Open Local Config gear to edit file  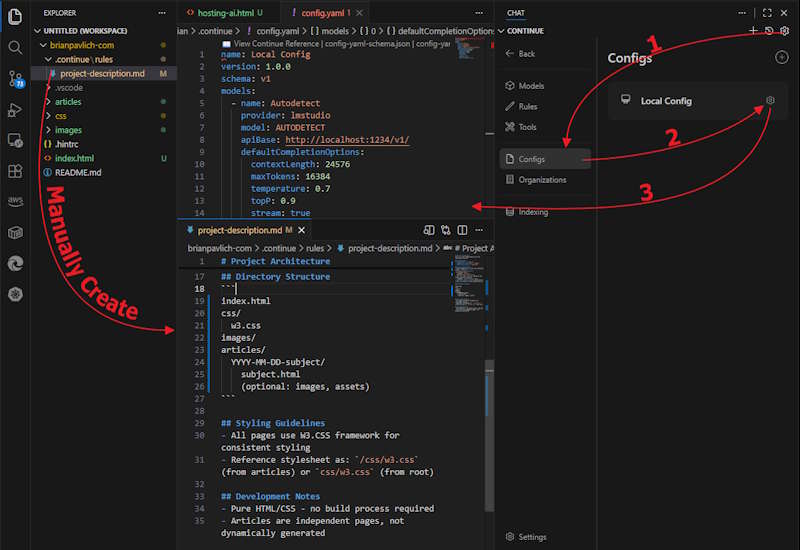(x=770, y=100)
